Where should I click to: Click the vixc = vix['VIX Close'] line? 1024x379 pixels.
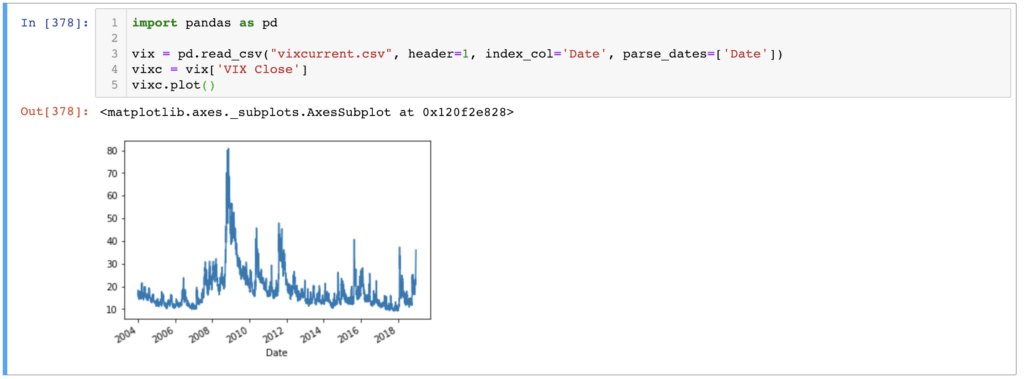[x=221, y=70]
